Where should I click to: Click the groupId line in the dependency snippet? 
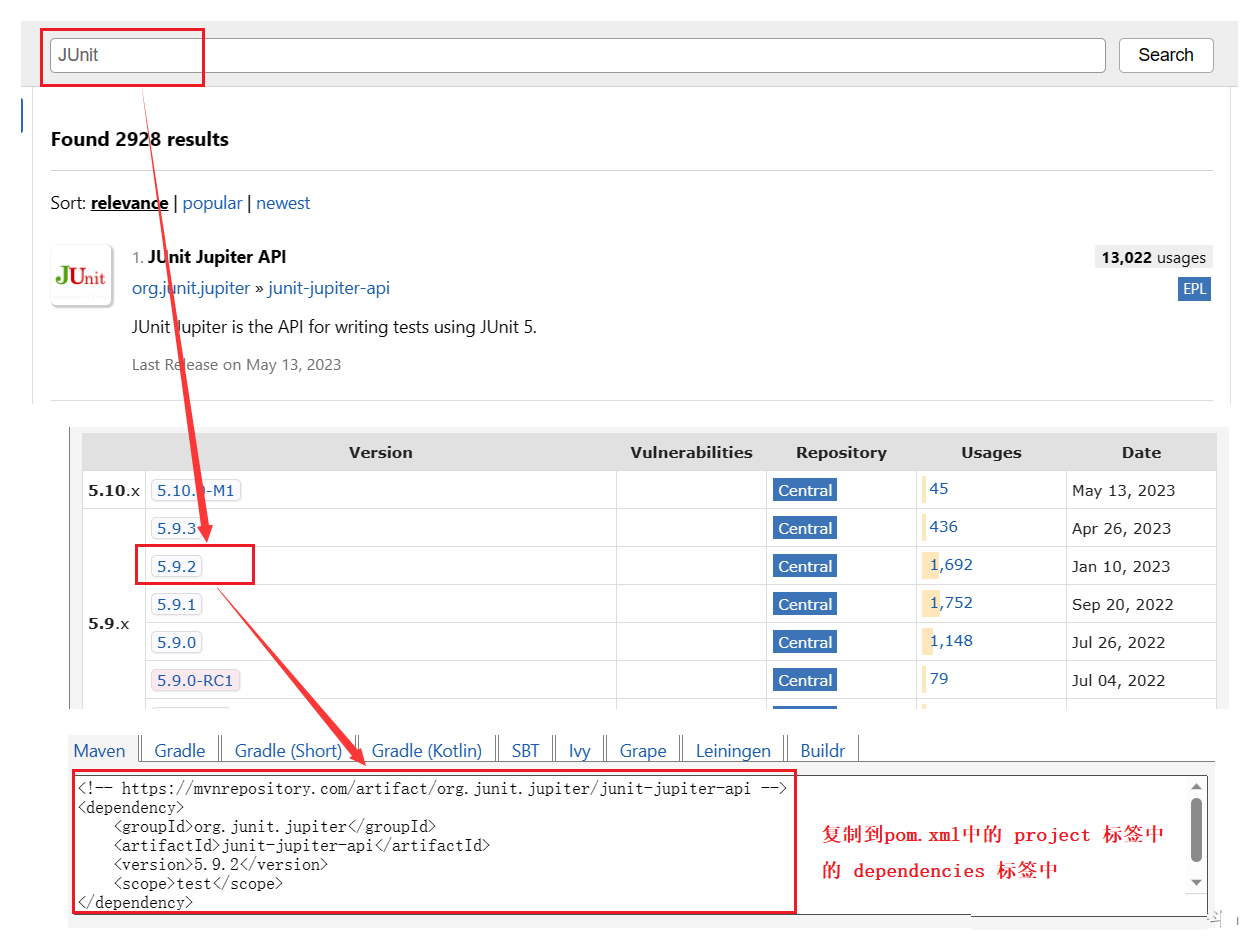tap(275, 826)
